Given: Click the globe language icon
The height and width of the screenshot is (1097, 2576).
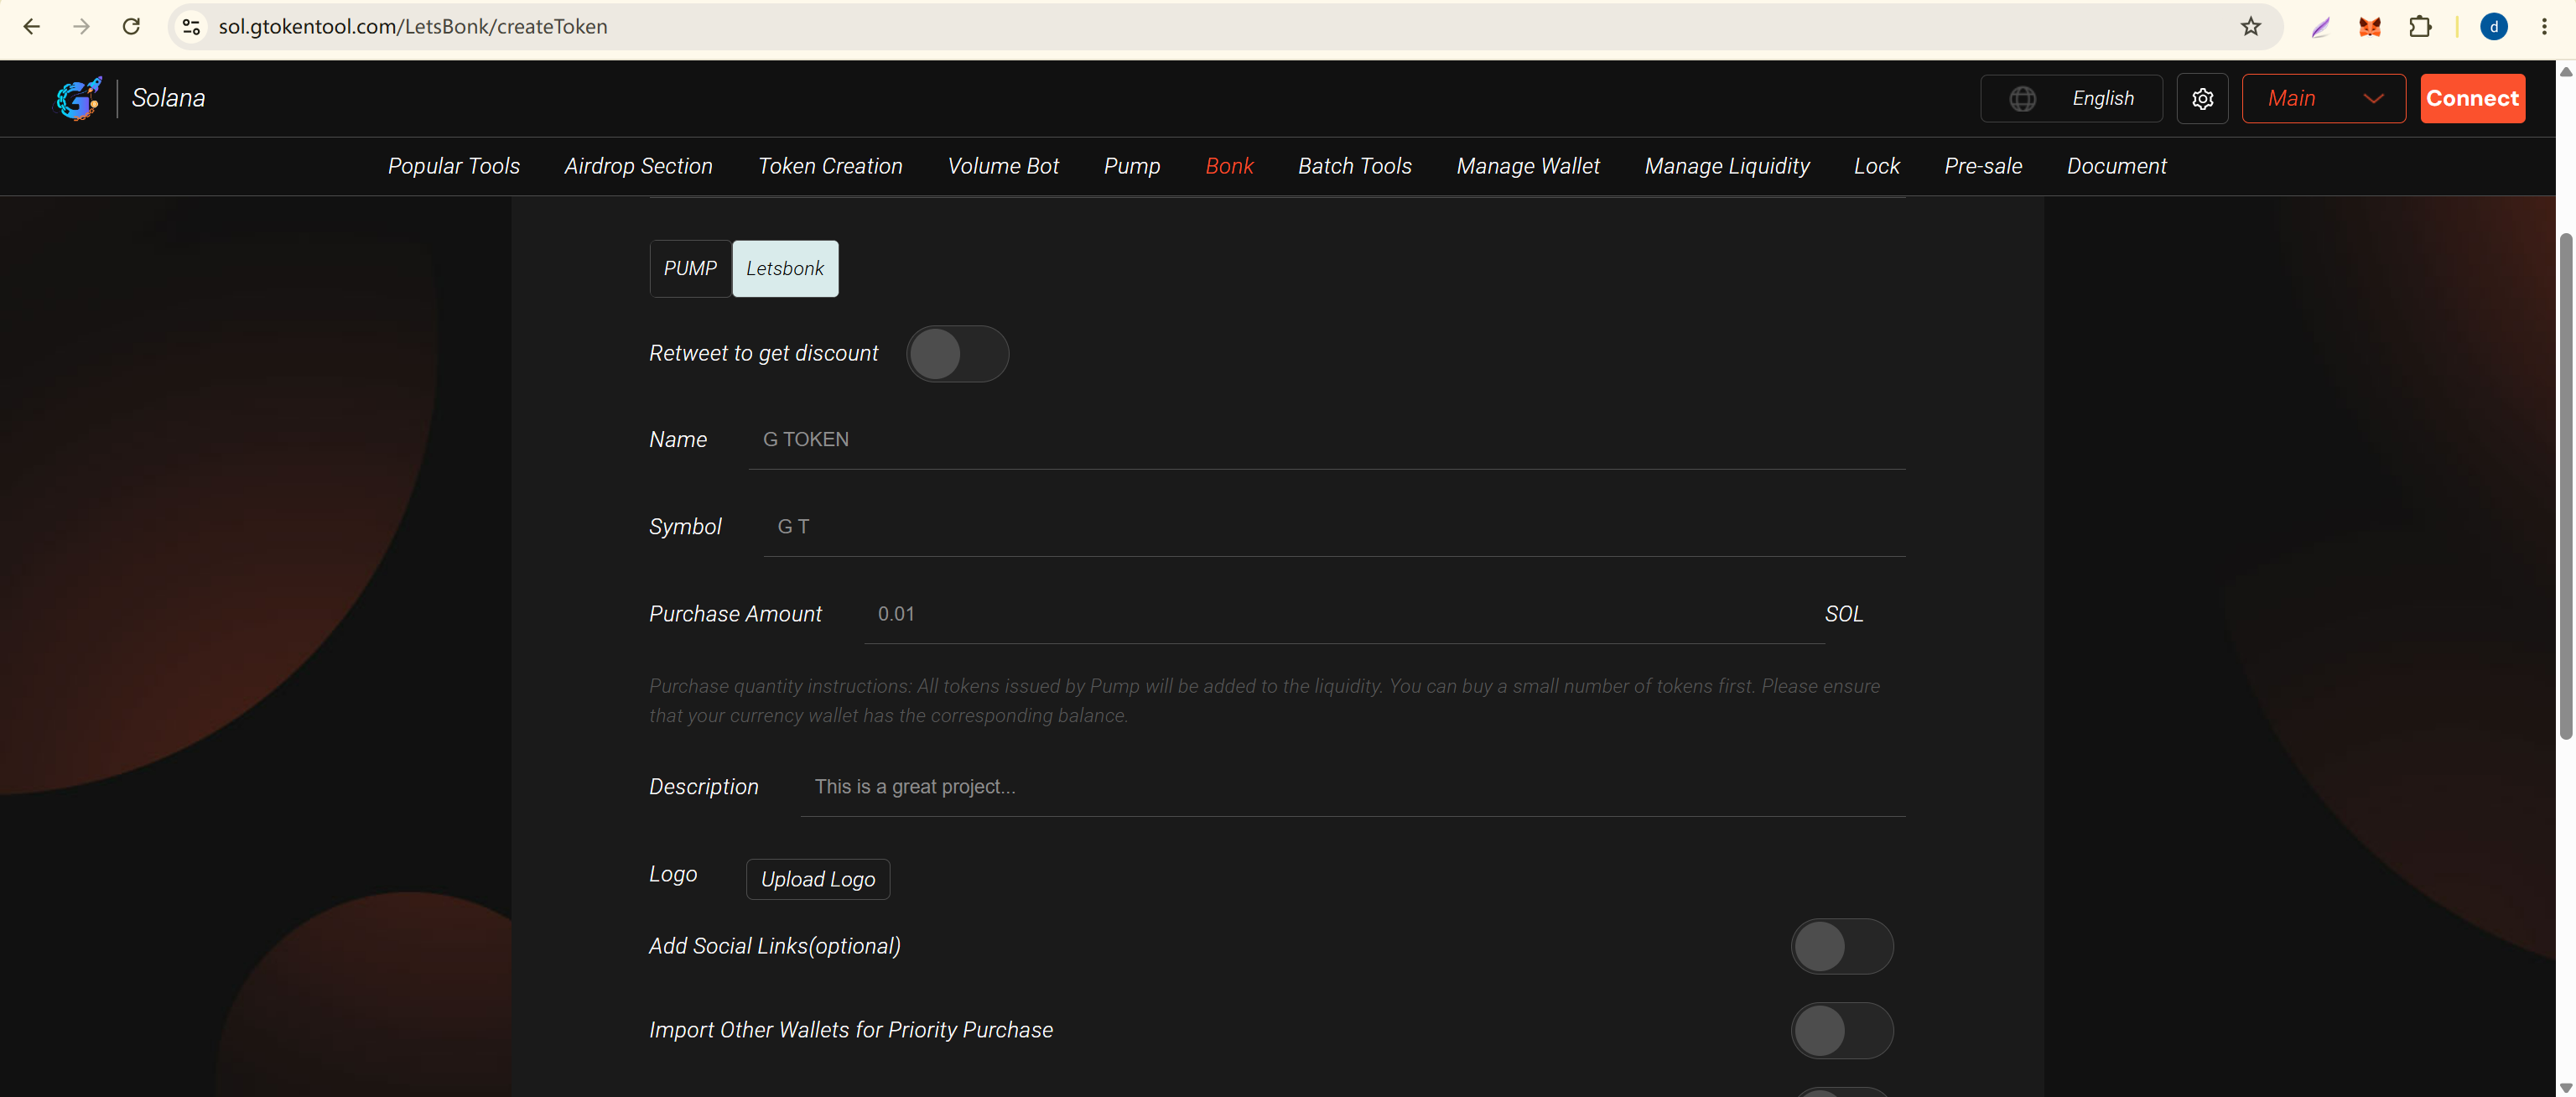Looking at the screenshot, I should [x=2022, y=99].
